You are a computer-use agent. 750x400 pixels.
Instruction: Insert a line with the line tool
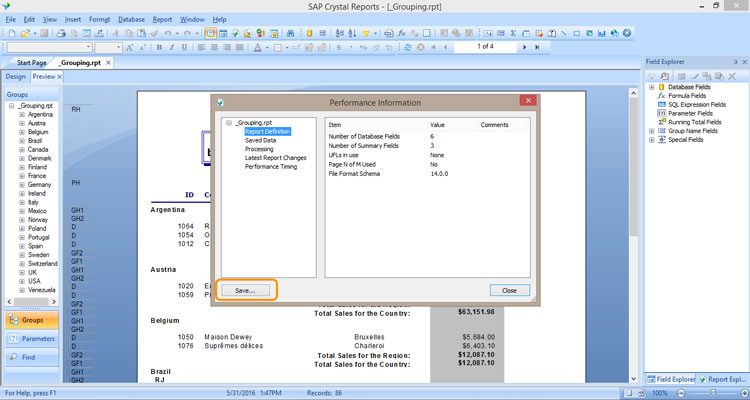click(x=564, y=33)
